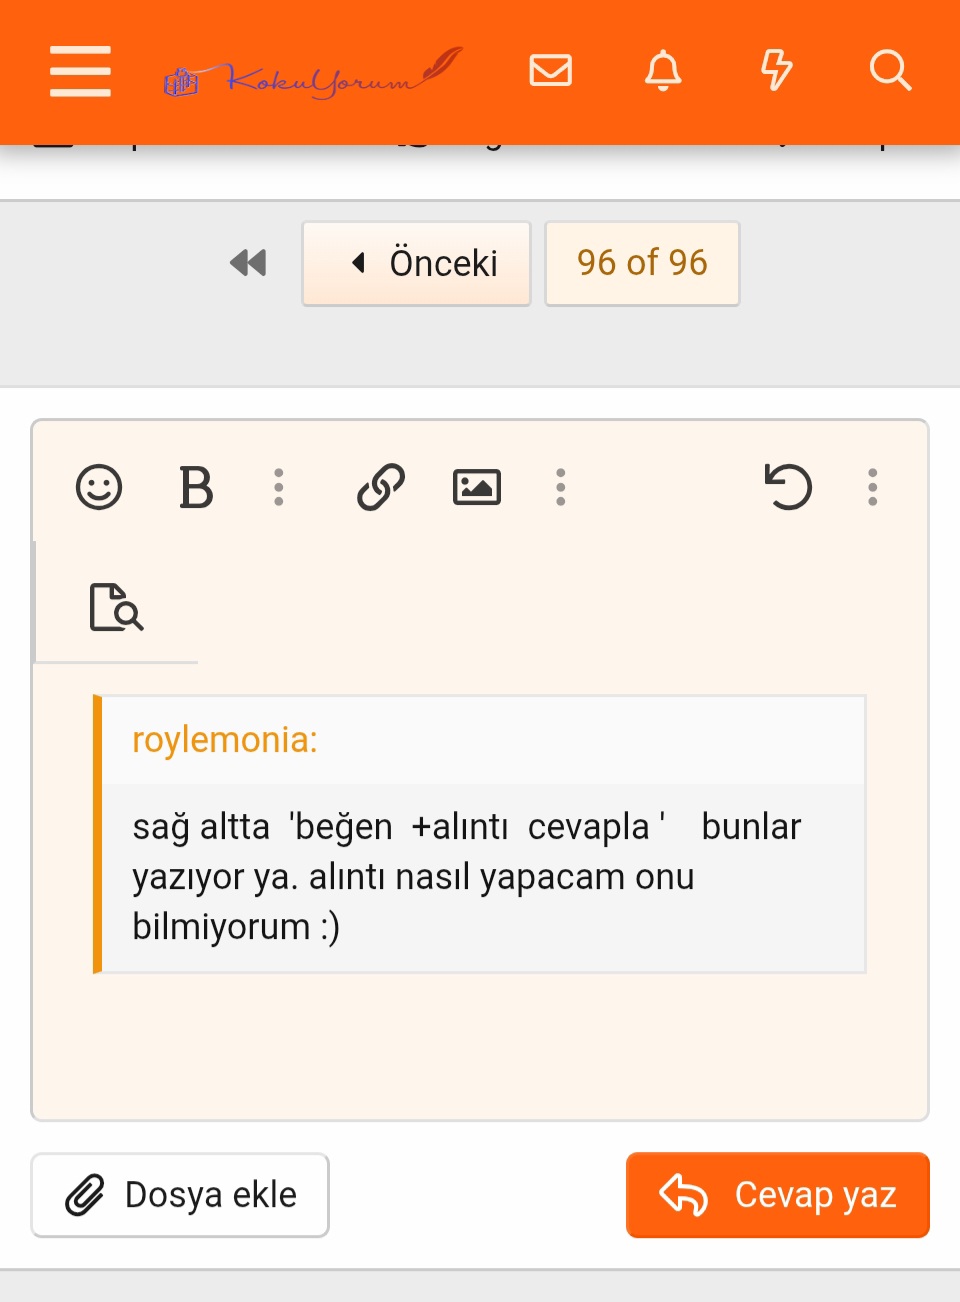Toggle bold formatting in editor
The width and height of the screenshot is (960, 1302).
196,488
